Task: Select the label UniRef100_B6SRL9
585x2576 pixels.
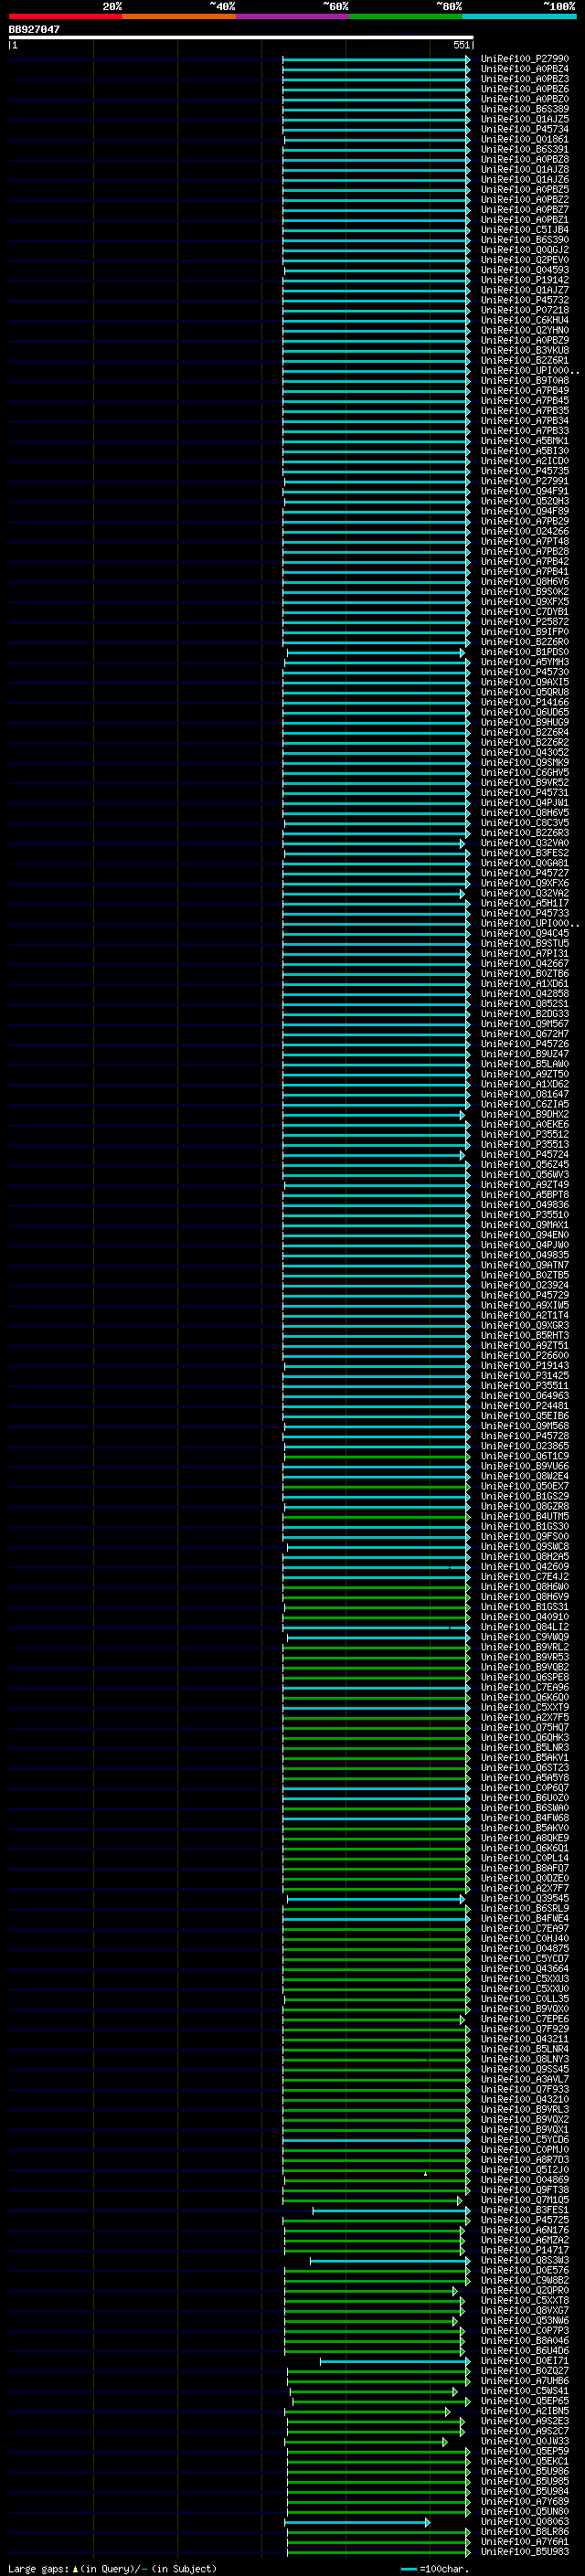Action: click(525, 1908)
